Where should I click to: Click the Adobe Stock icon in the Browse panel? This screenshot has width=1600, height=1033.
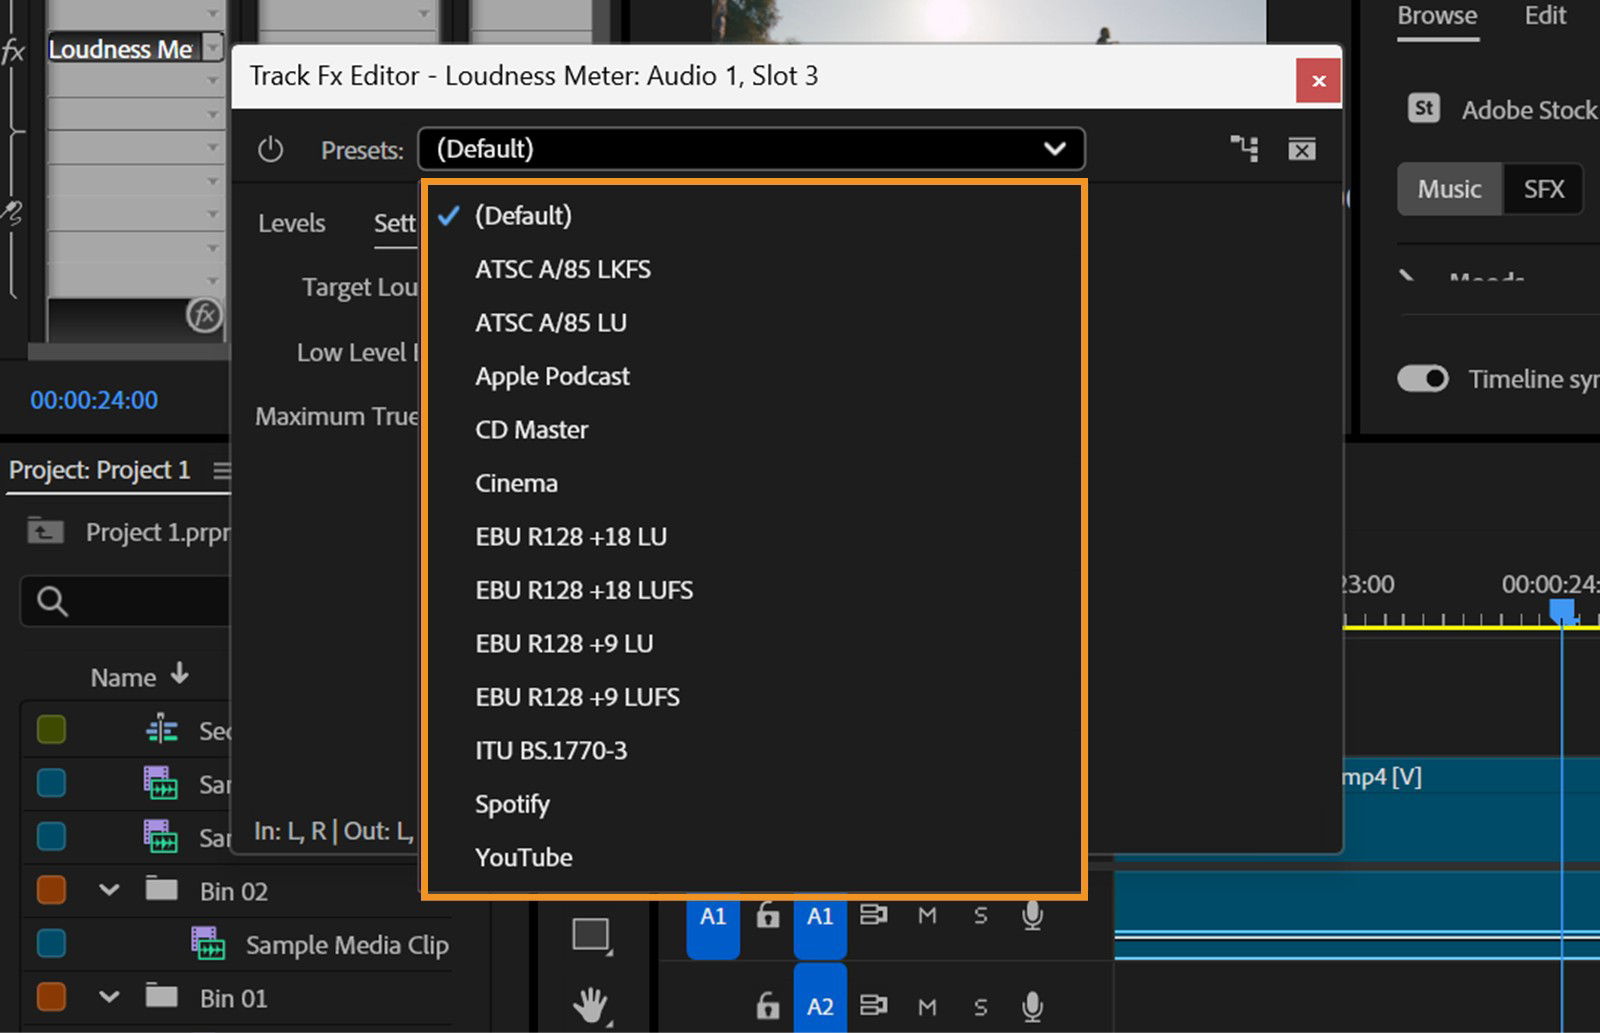[1424, 108]
